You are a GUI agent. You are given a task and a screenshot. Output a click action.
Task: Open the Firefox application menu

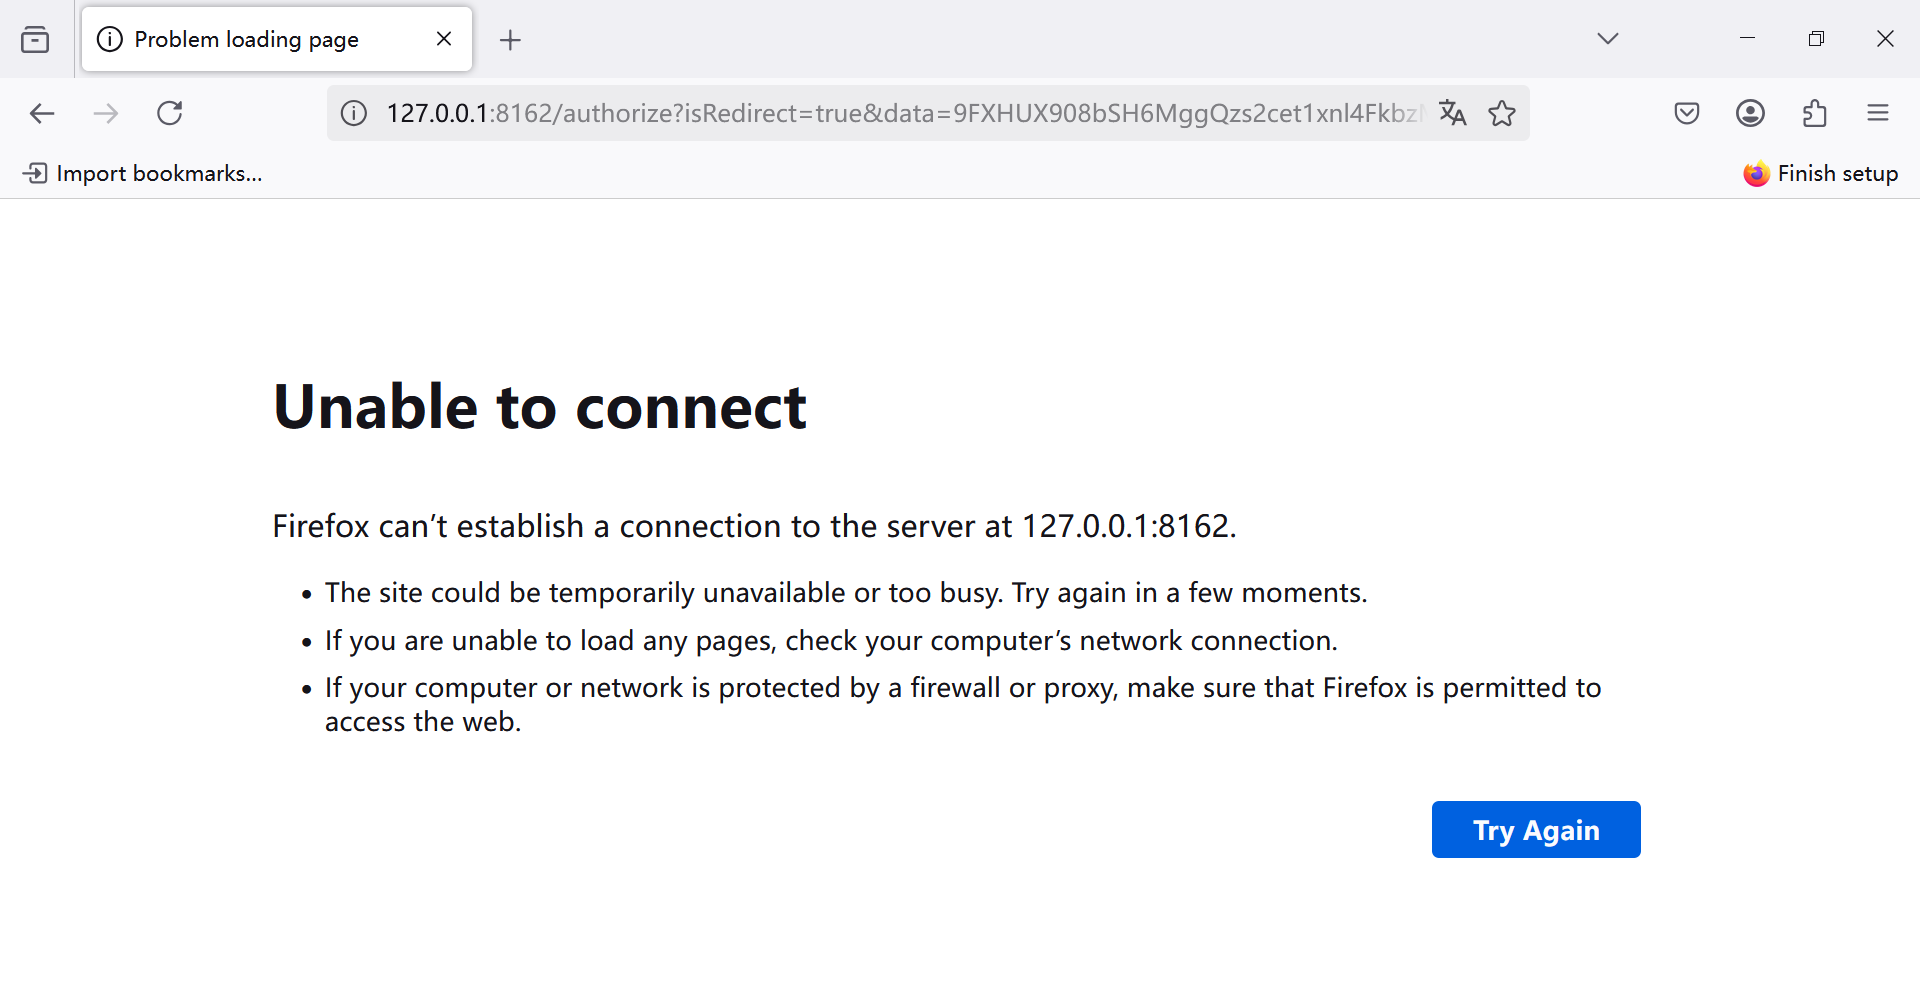point(1877,113)
